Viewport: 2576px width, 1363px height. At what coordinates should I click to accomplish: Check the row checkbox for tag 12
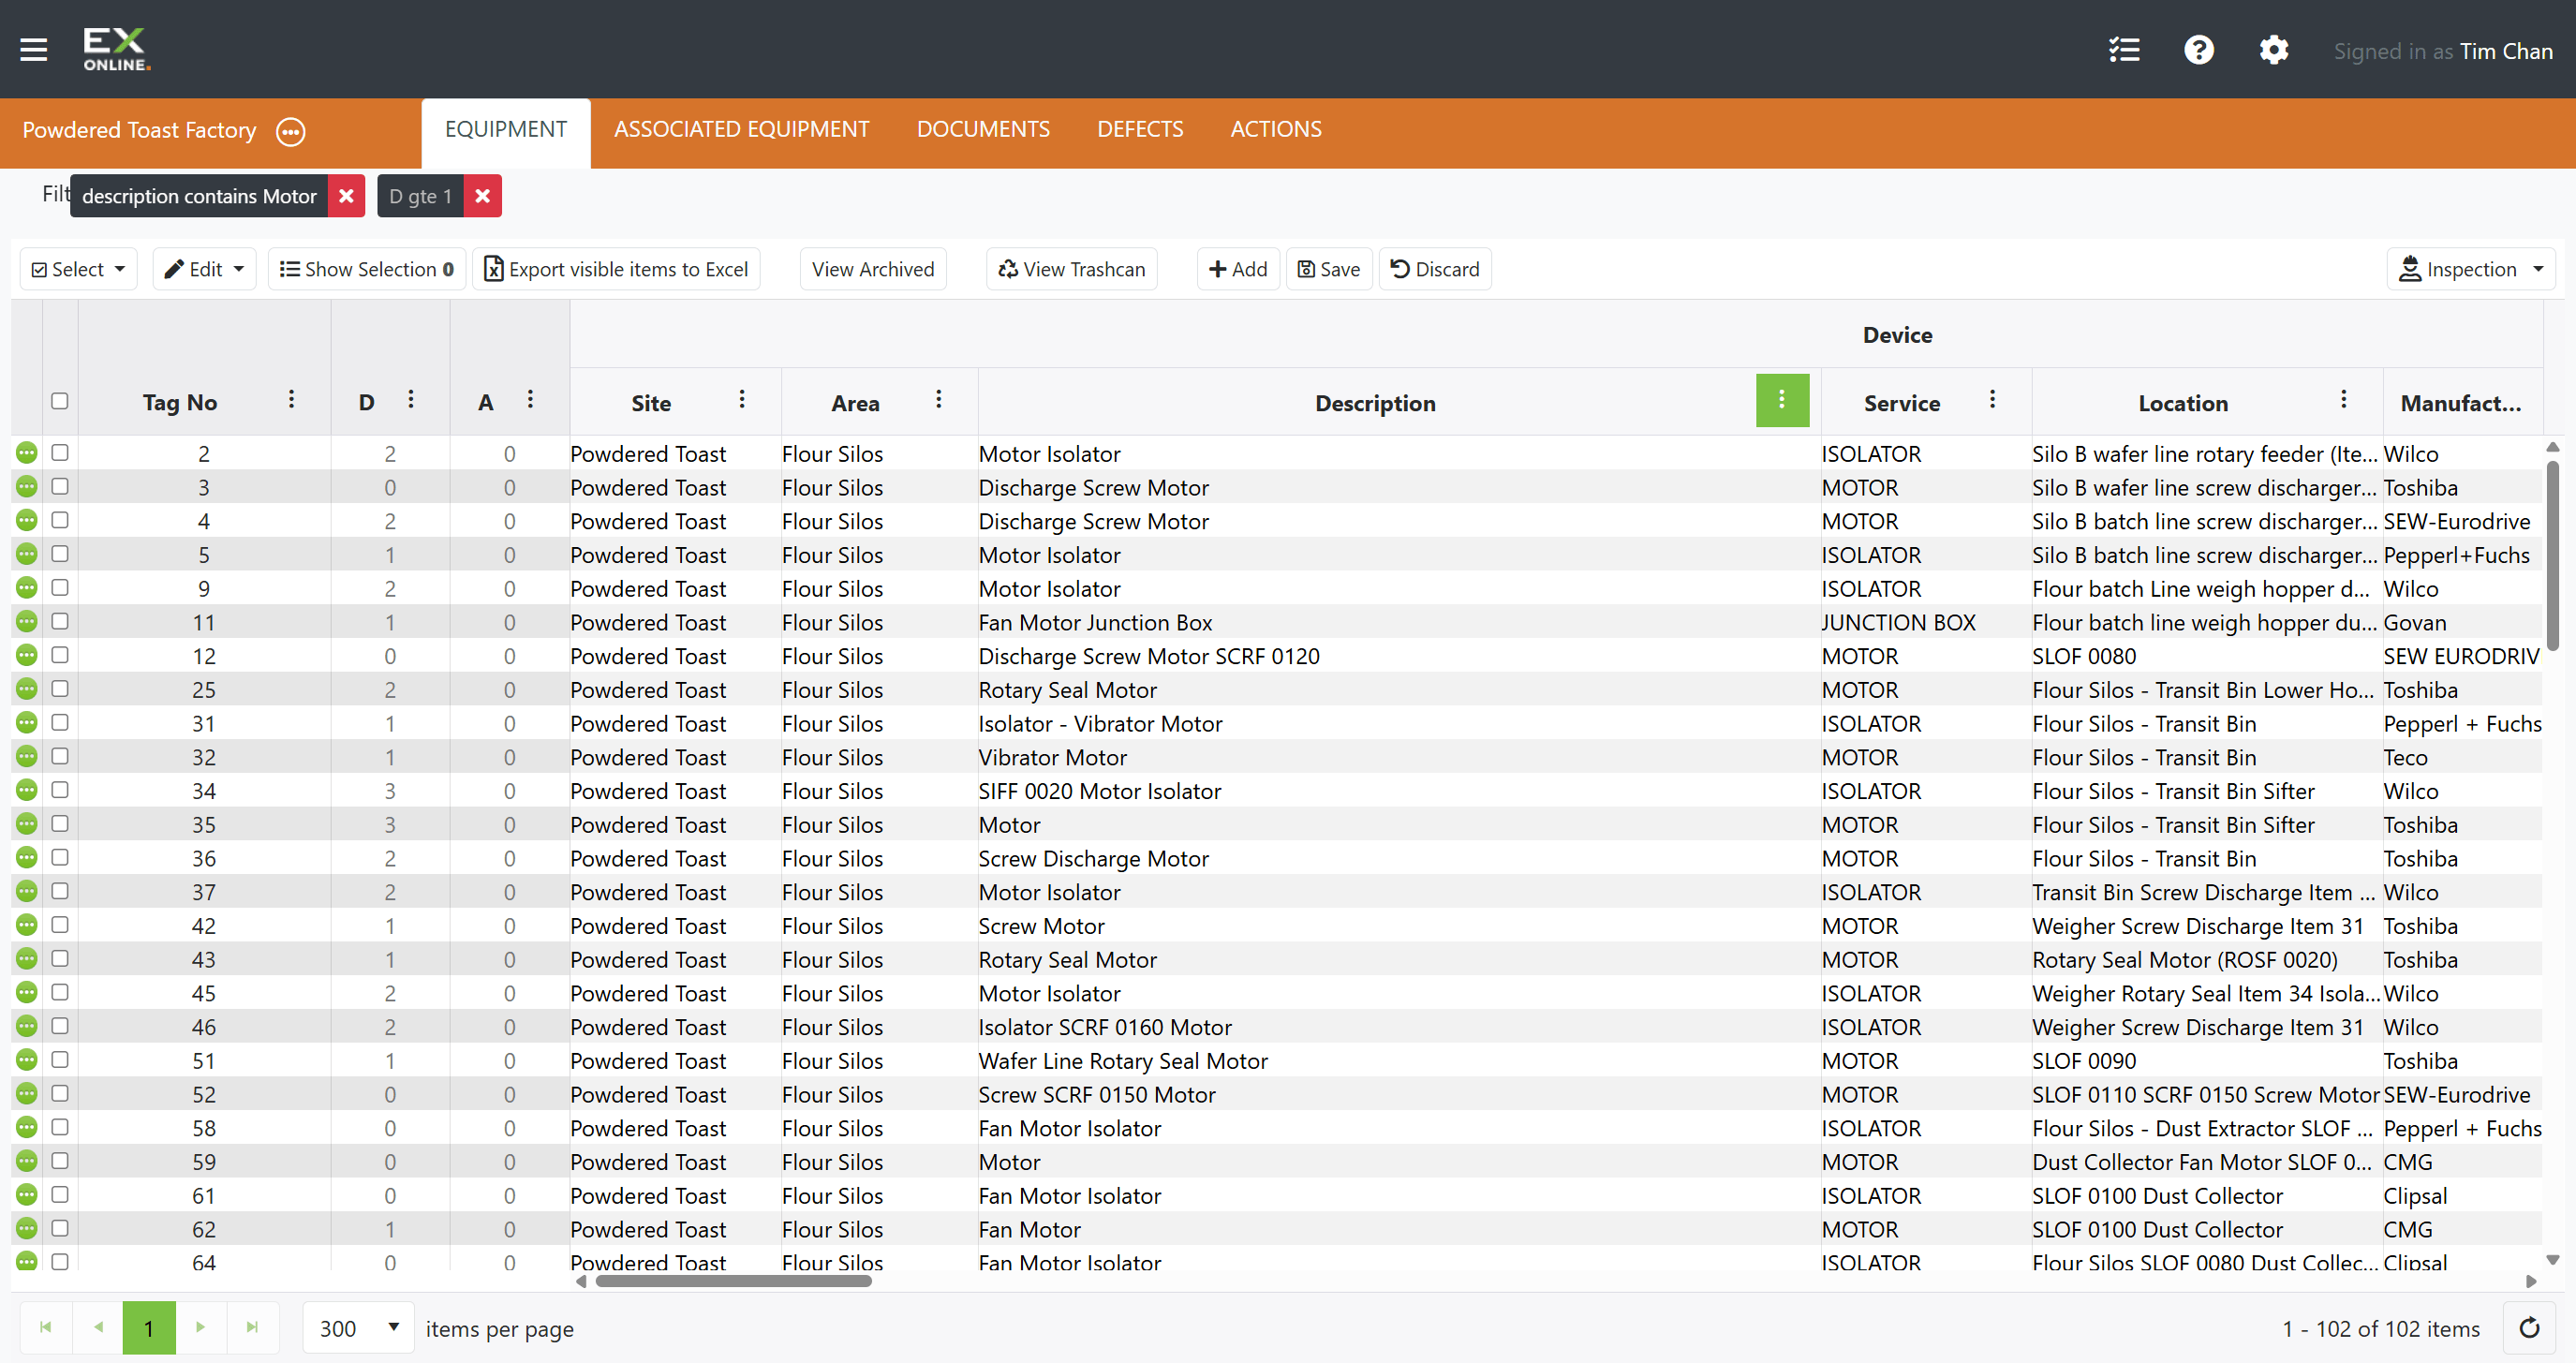coord(60,655)
